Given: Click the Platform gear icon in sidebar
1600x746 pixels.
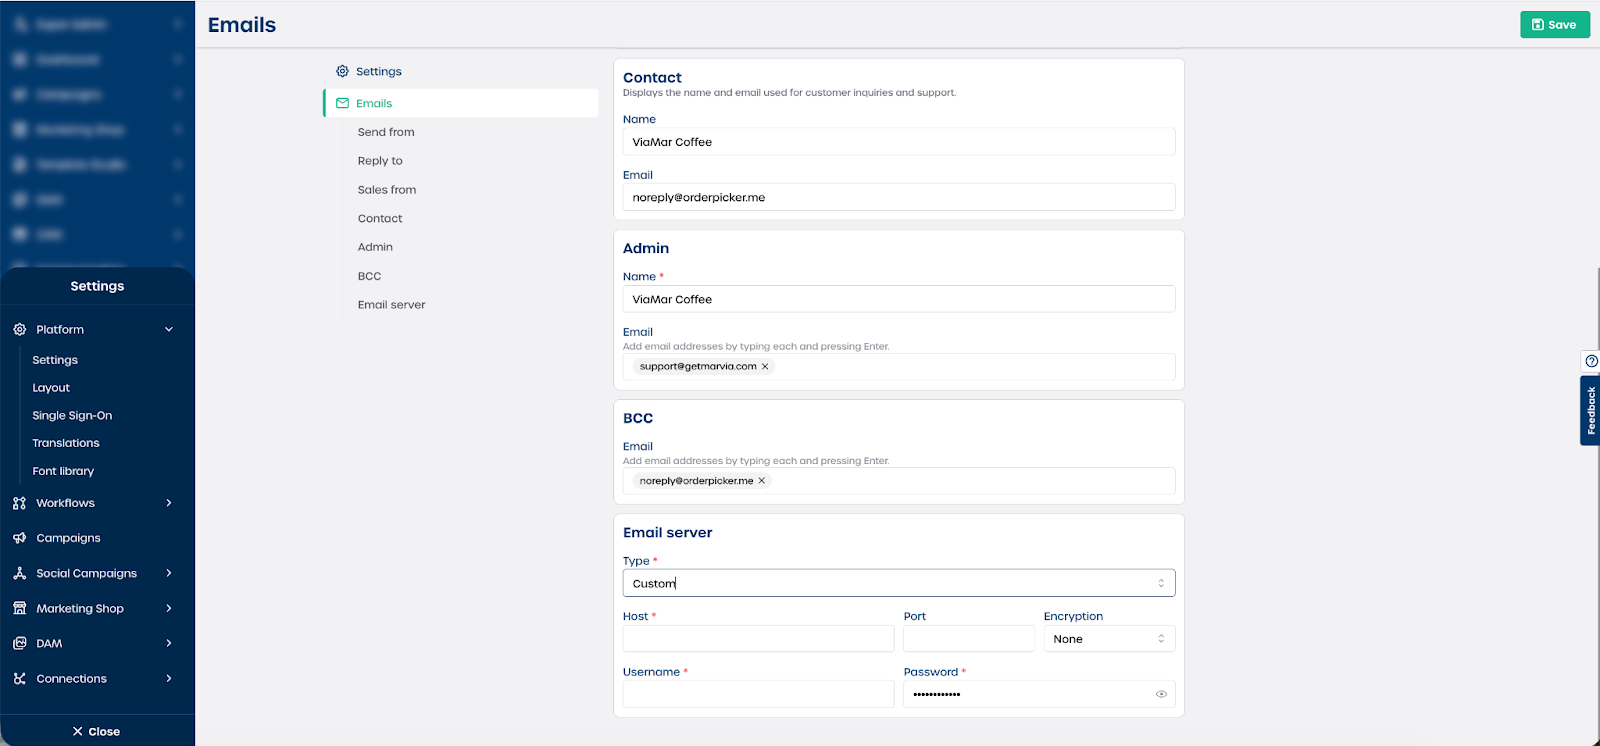Looking at the screenshot, I should [19, 329].
